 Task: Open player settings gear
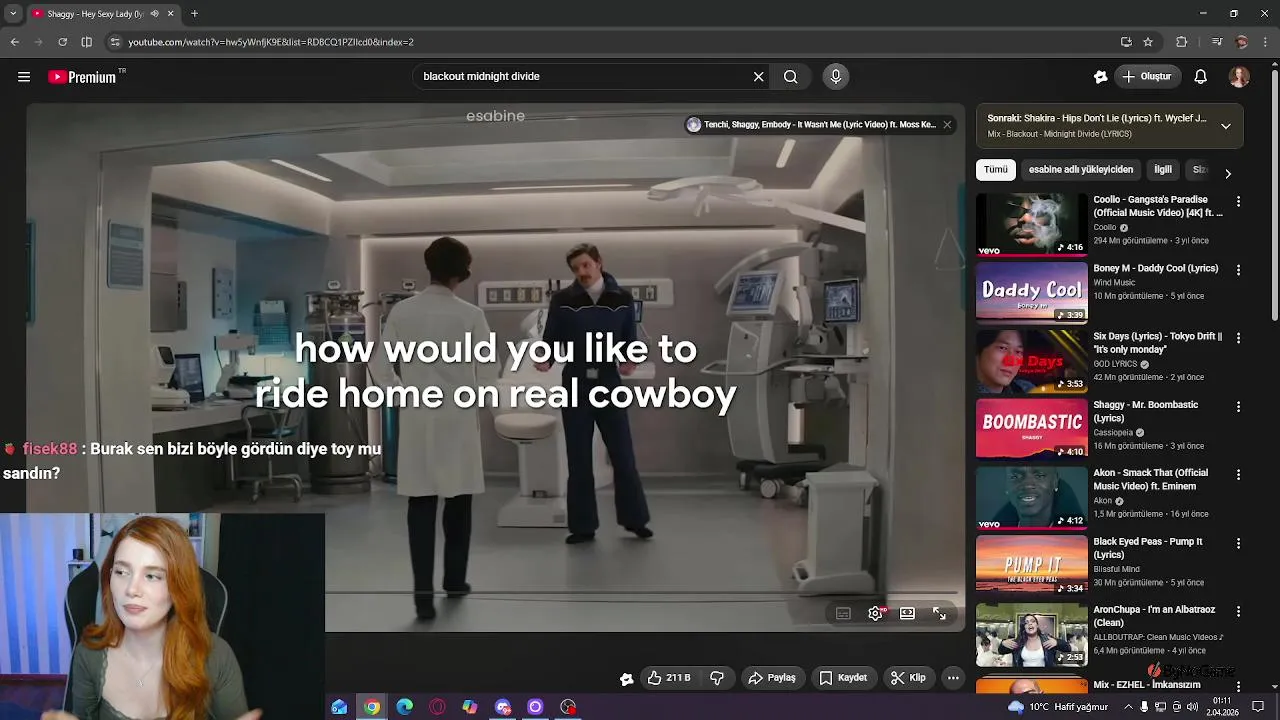[875, 614]
